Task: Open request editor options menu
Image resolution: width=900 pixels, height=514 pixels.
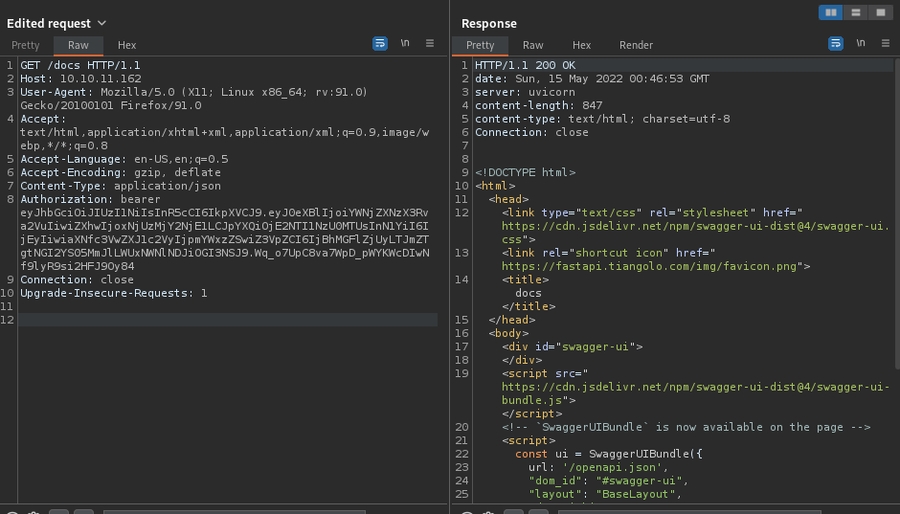Action: point(430,44)
